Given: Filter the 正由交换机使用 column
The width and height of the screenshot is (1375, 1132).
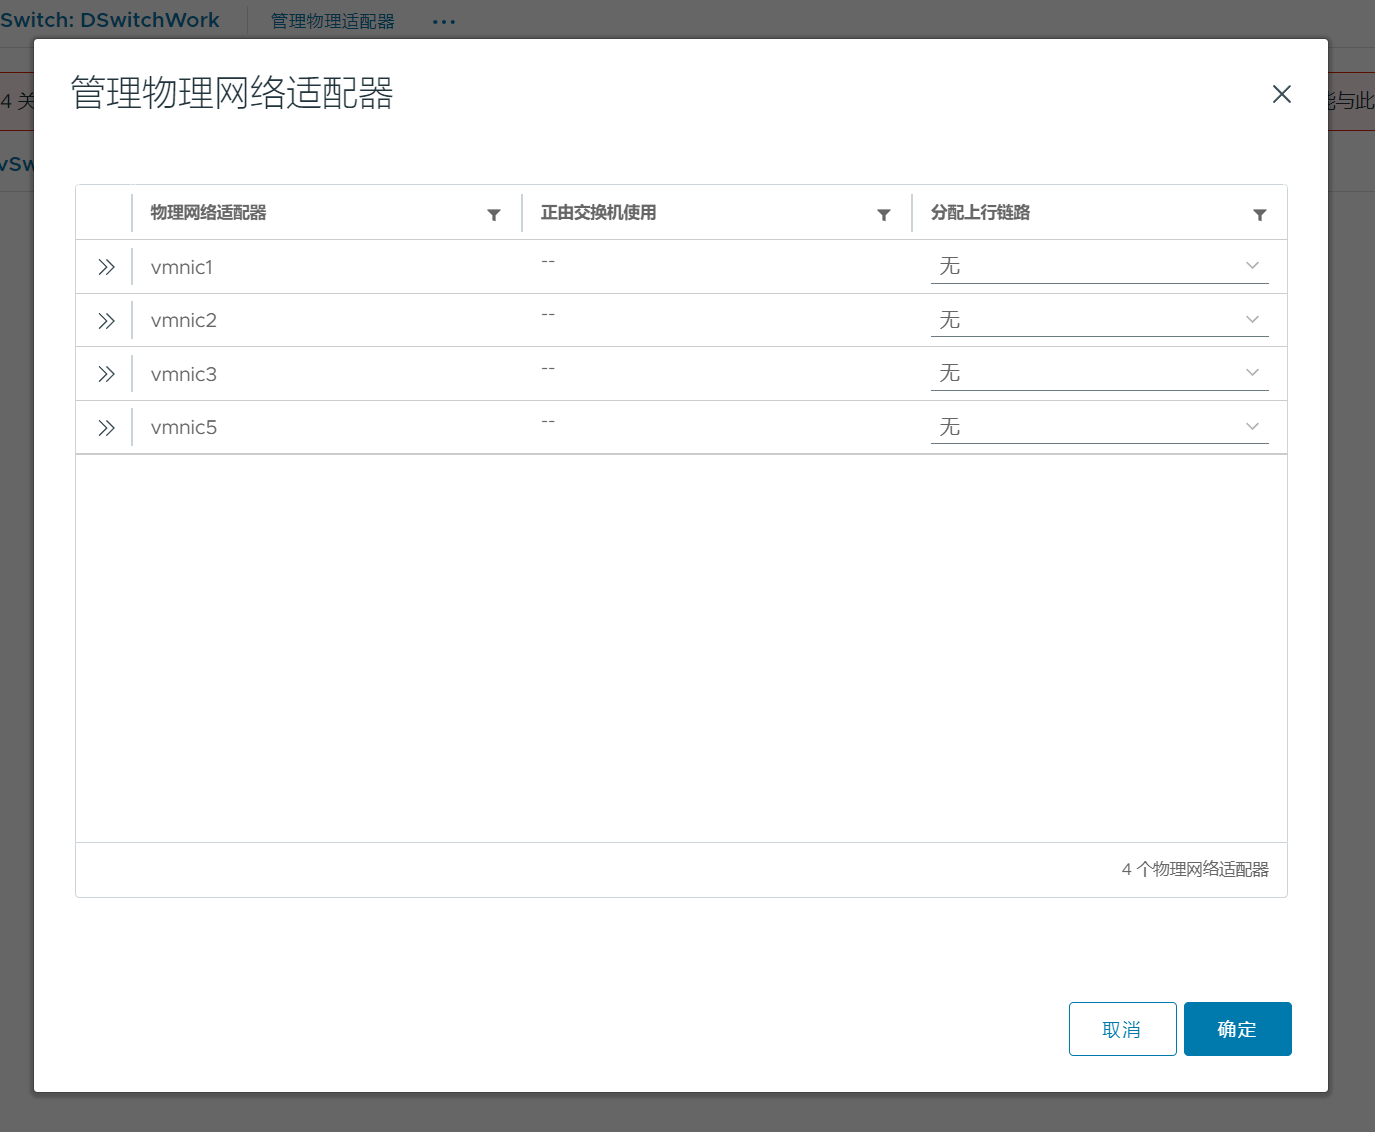Looking at the screenshot, I should [883, 215].
